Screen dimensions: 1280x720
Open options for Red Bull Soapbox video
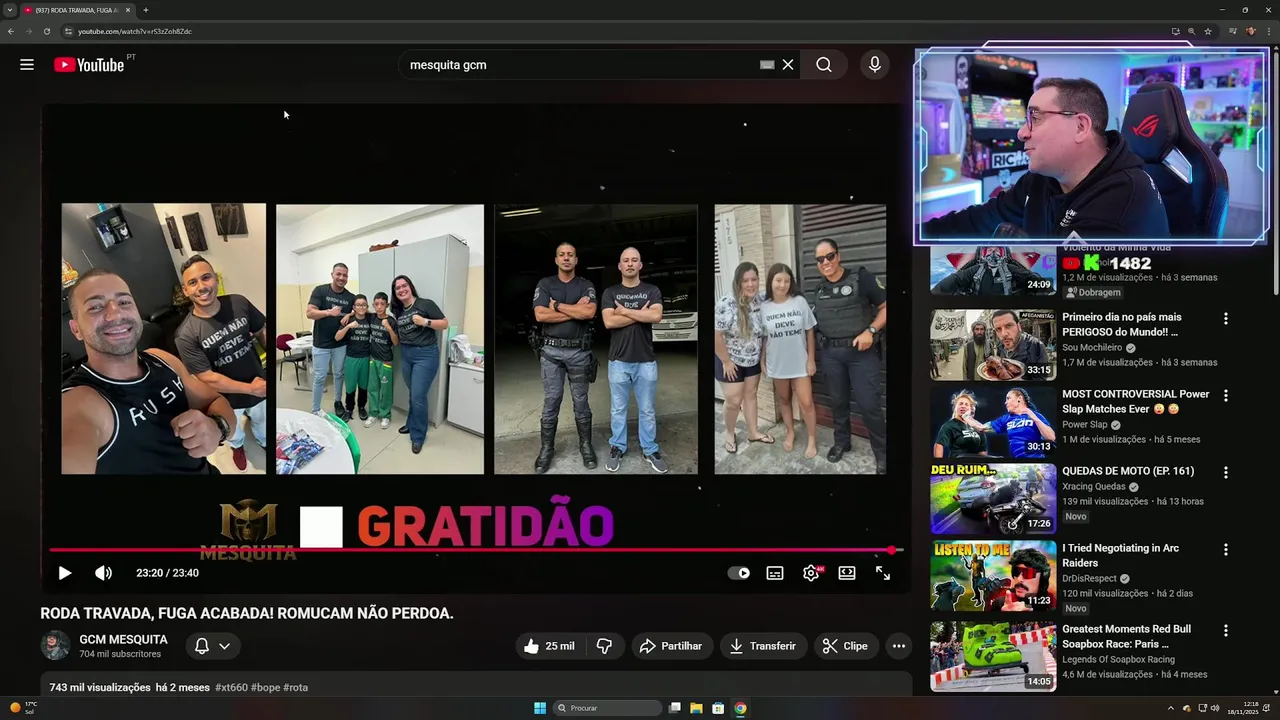point(1225,631)
